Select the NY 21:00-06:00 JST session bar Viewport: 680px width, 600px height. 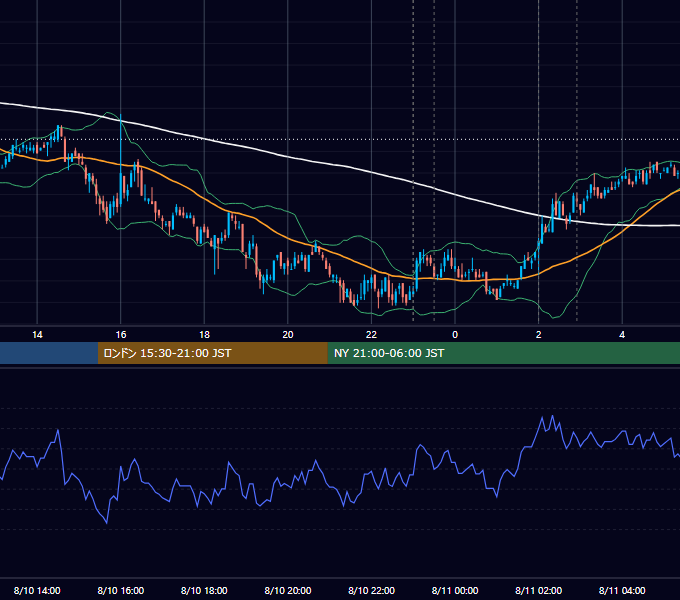503,353
